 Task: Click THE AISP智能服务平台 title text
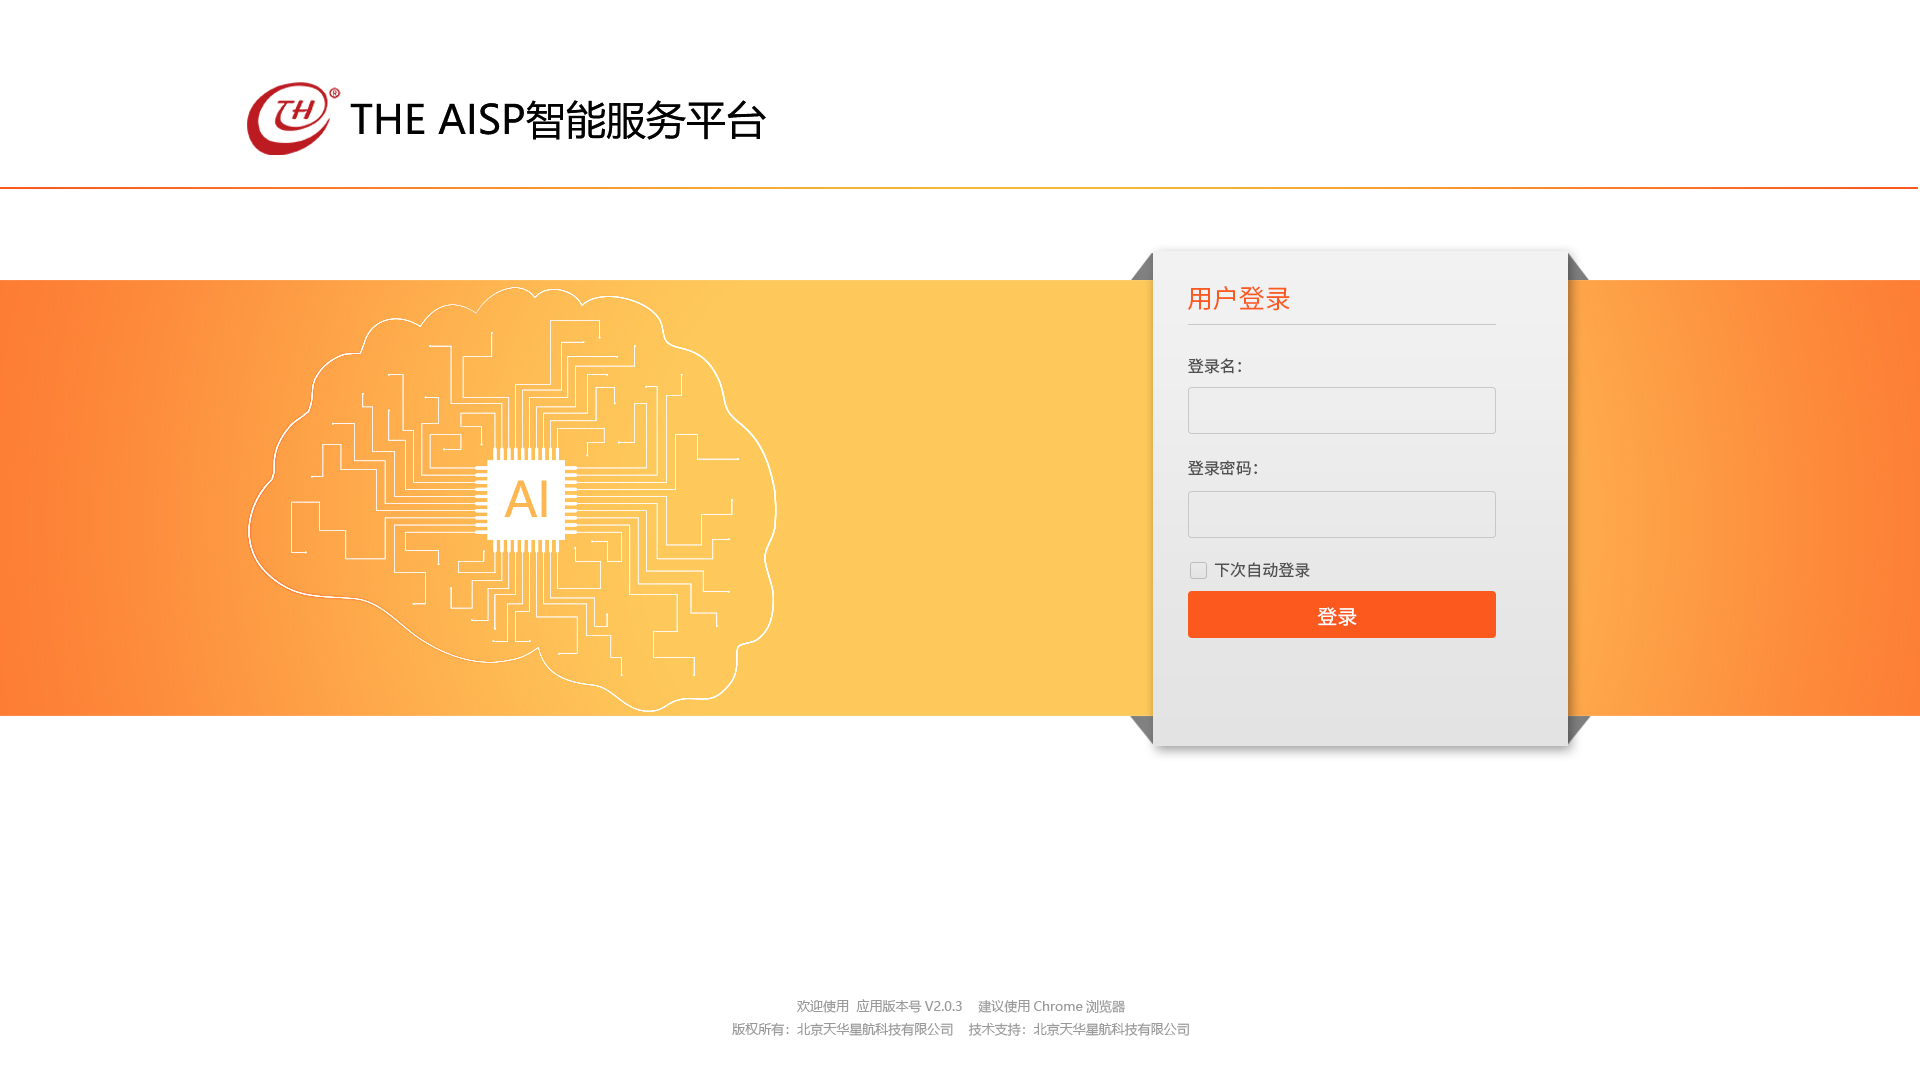558,120
